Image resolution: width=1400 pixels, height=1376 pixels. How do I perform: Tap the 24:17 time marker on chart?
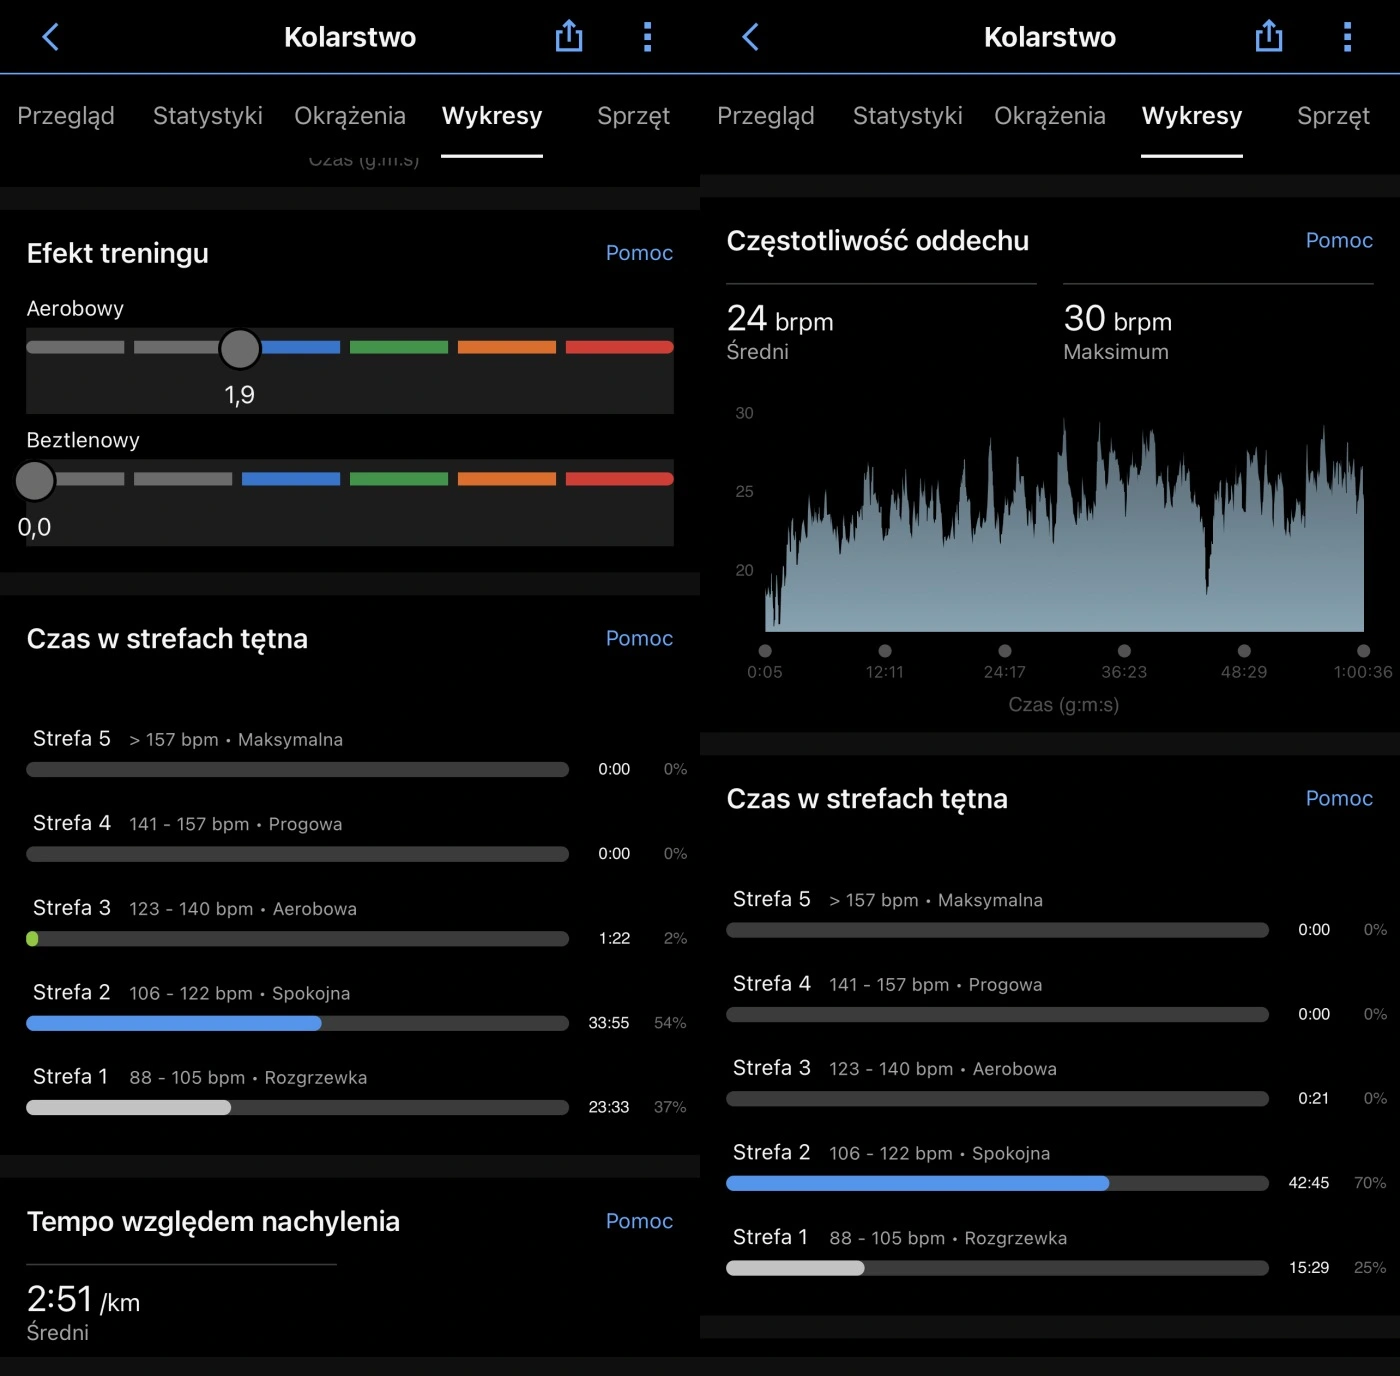(x=1005, y=651)
